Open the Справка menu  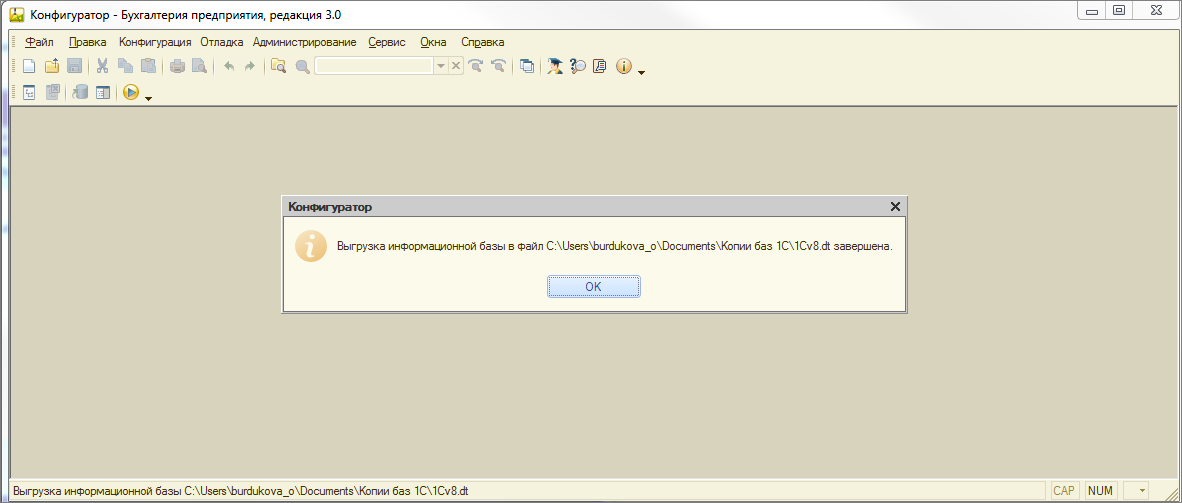pos(482,42)
